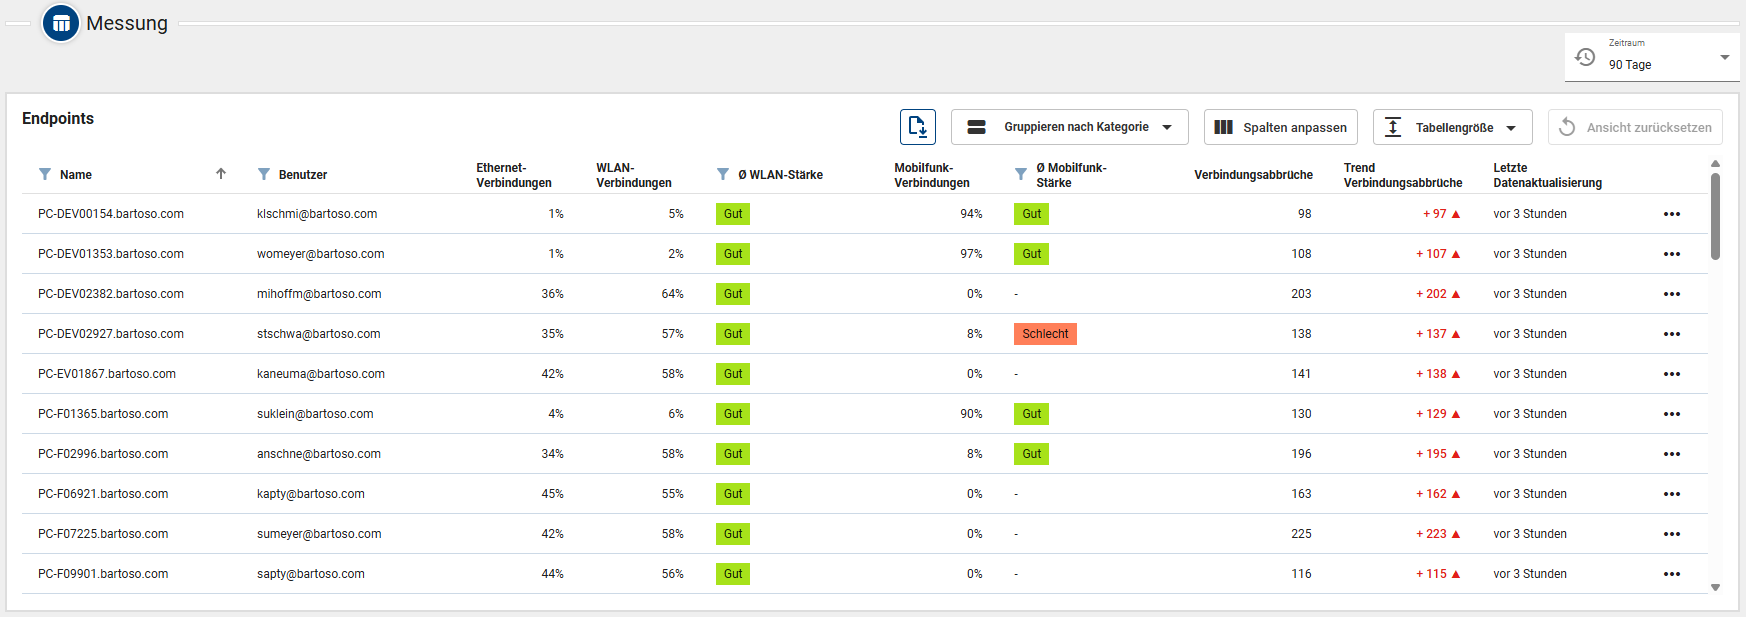This screenshot has height=617, width=1746.
Task: Open the Zeitraum 90 Tage dropdown
Action: tap(1652, 57)
